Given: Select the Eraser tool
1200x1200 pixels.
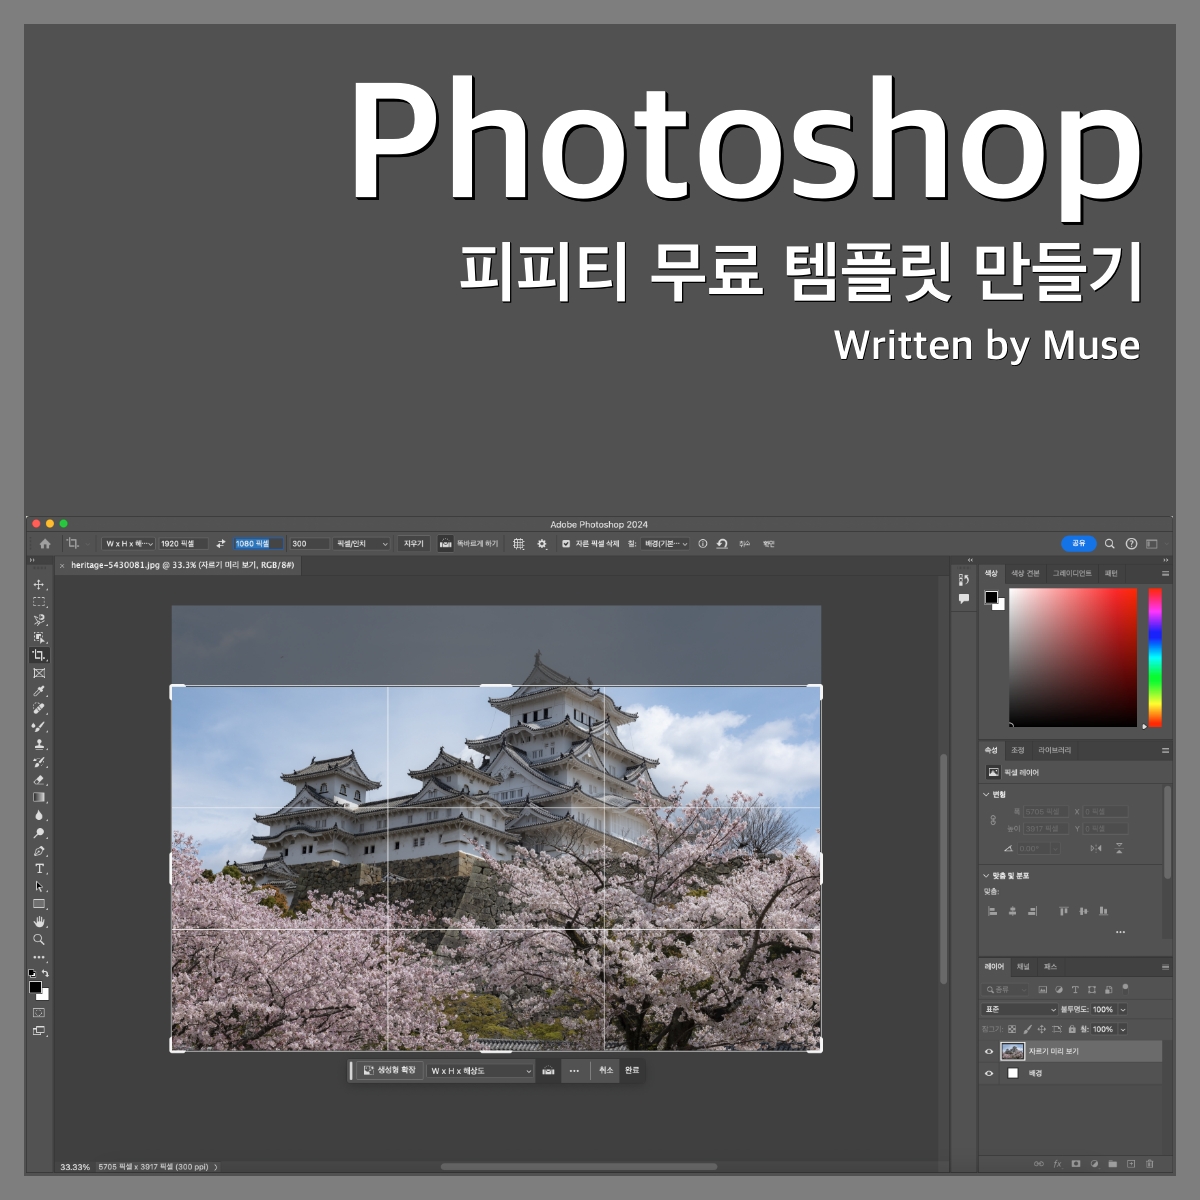Looking at the screenshot, I should tap(39, 780).
